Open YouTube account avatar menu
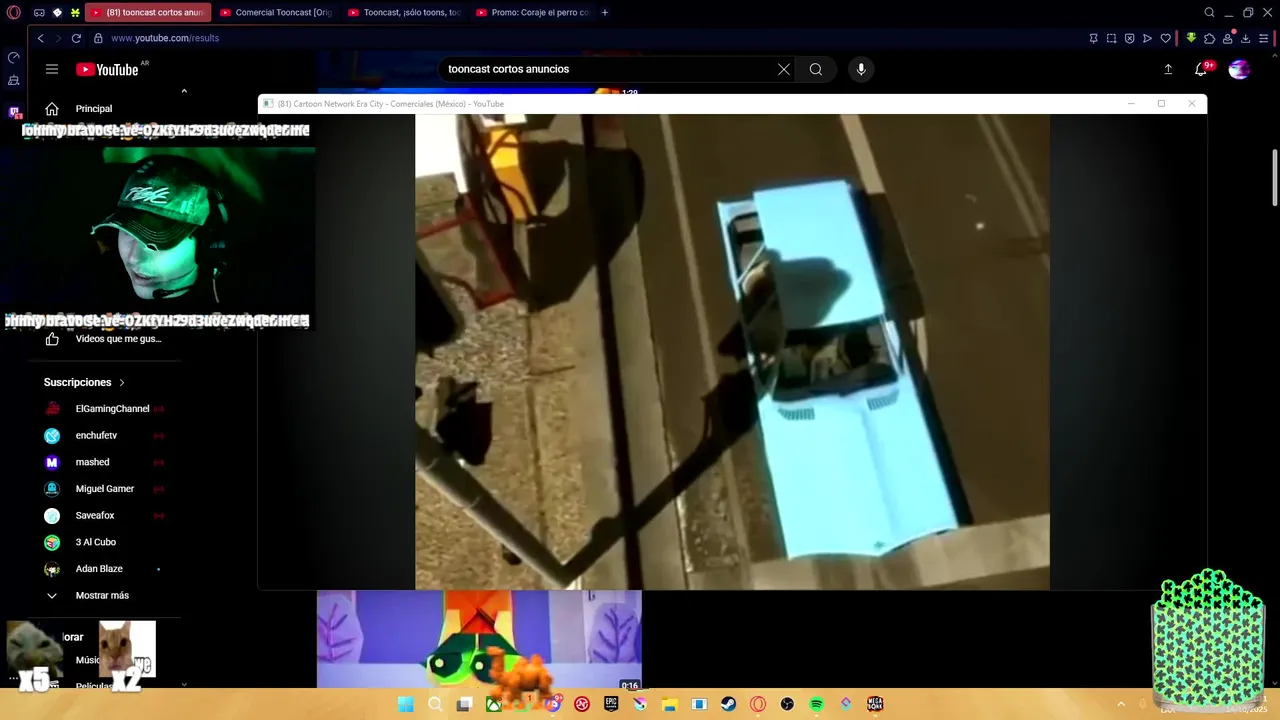Viewport: 1280px width, 720px height. pyautogui.click(x=1239, y=69)
